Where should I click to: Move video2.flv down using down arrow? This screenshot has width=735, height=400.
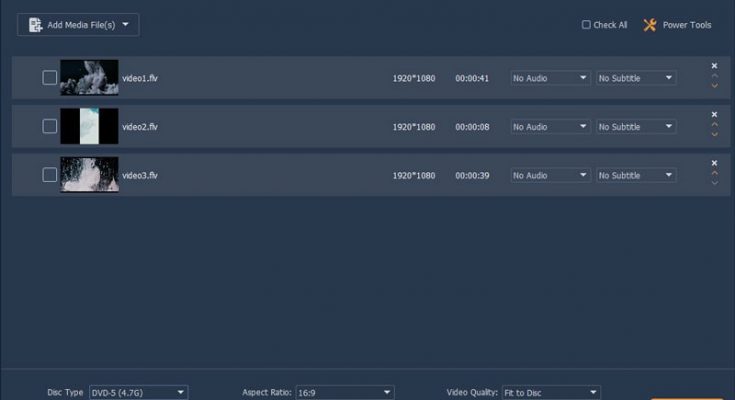click(x=714, y=136)
